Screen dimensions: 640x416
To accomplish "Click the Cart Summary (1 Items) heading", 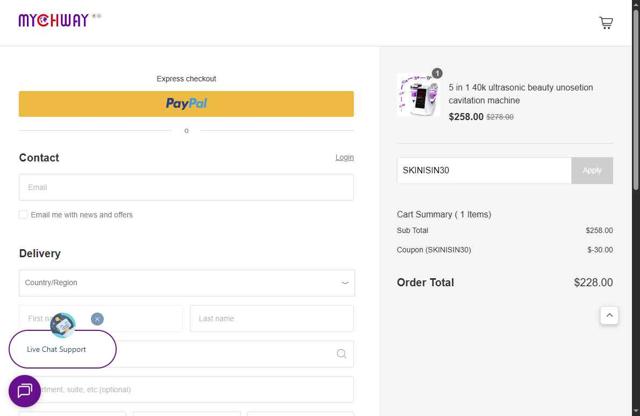I will click(x=444, y=214).
